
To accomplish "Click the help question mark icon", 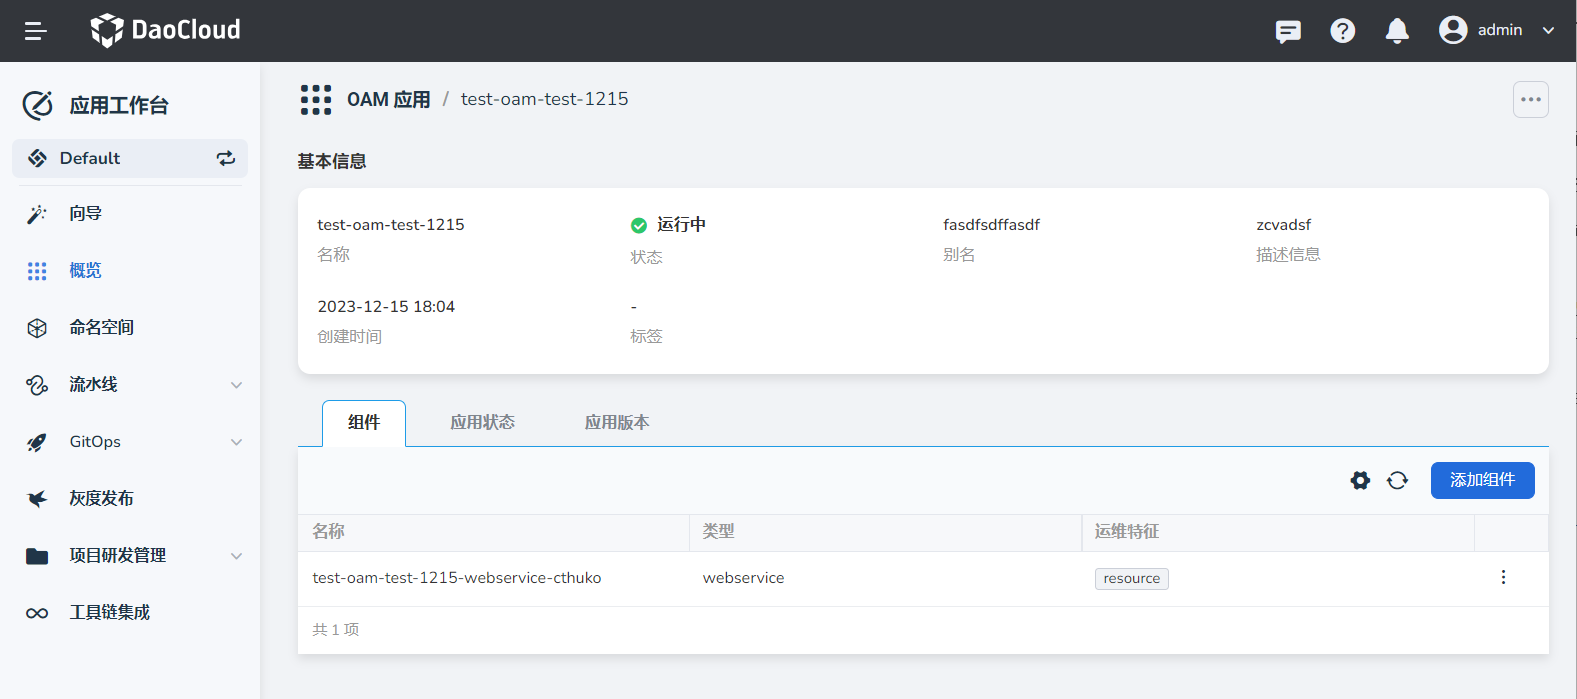I will [x=1342, y=31].
